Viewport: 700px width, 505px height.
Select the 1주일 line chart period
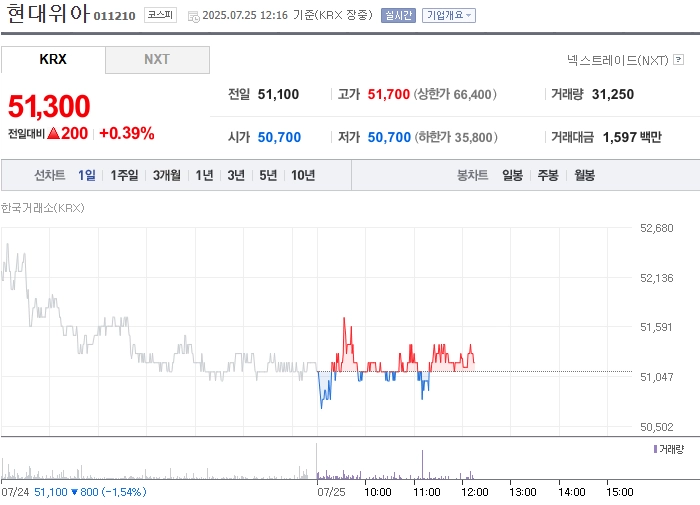[124, 175]
